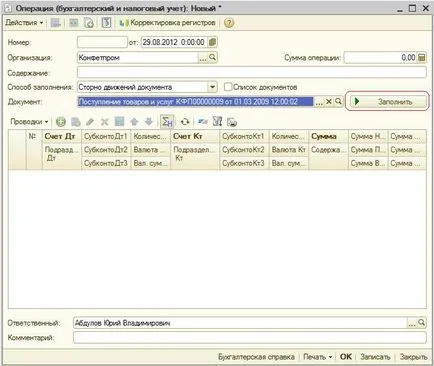The image size is (434, 366).
Task: Click the Комментарий field
Action: point(250,337)
